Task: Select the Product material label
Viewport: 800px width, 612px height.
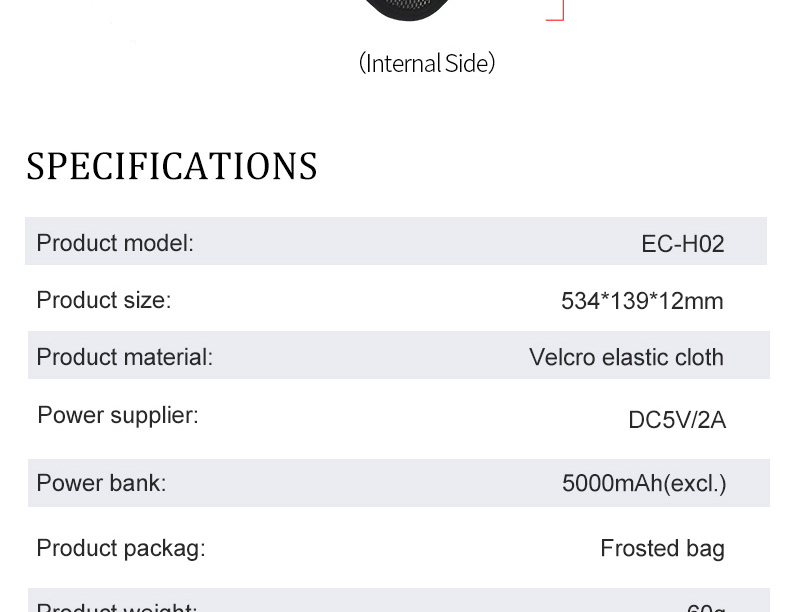Action: [x=125, y=357]
